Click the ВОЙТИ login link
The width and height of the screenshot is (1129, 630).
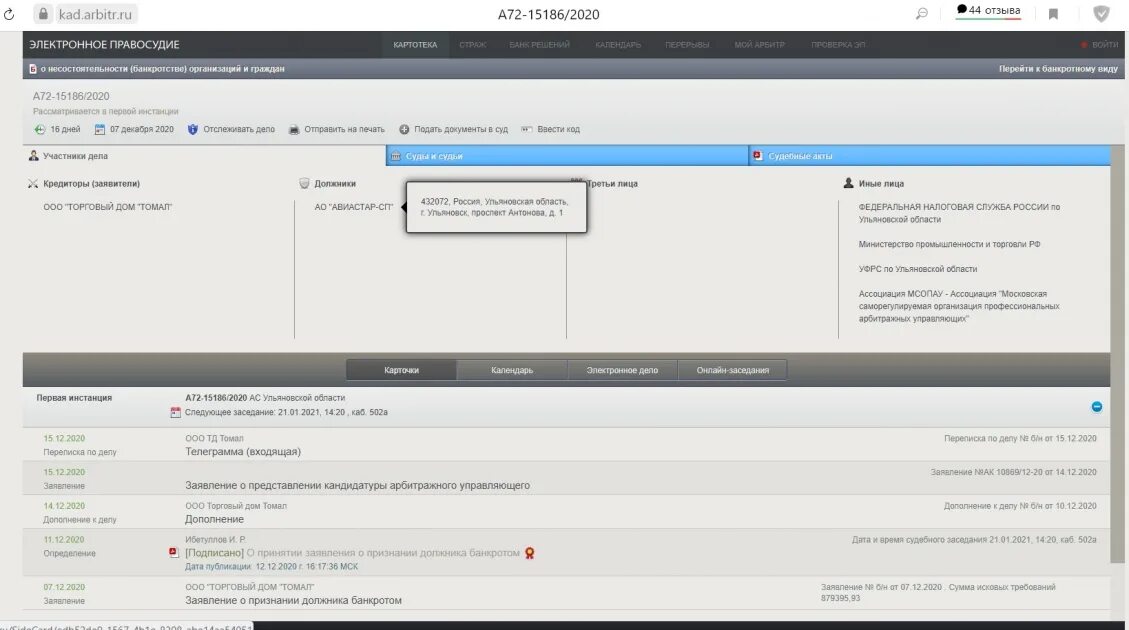tap(1105, 45)
